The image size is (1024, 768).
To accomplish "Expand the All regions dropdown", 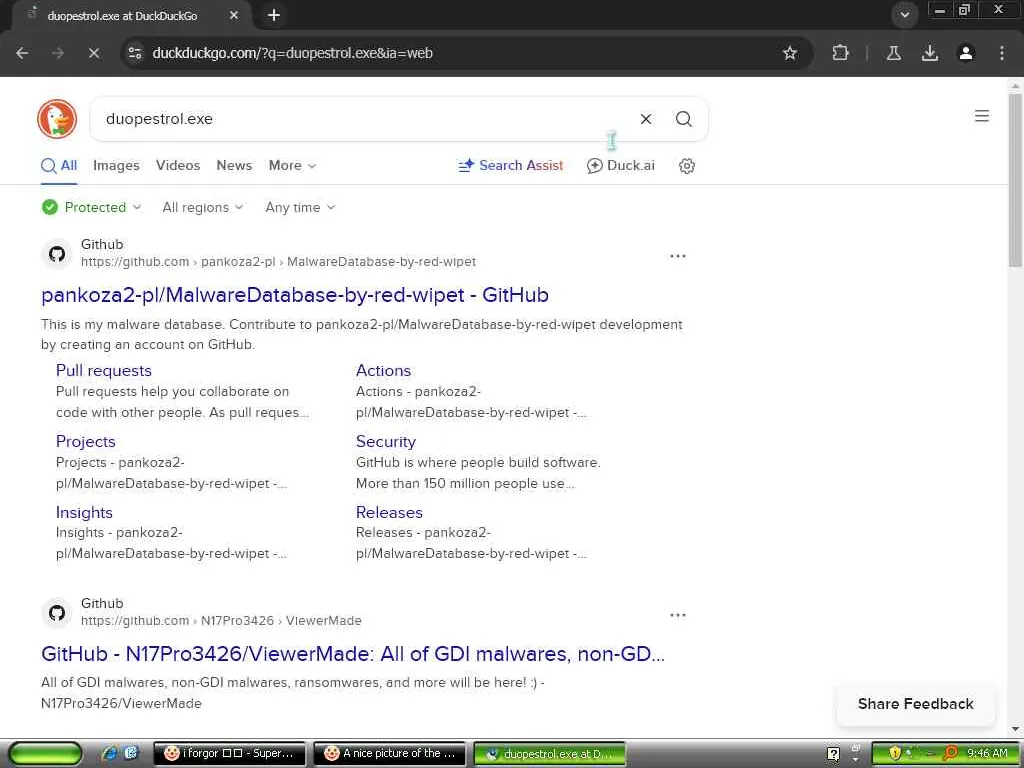I will [203, 207].
